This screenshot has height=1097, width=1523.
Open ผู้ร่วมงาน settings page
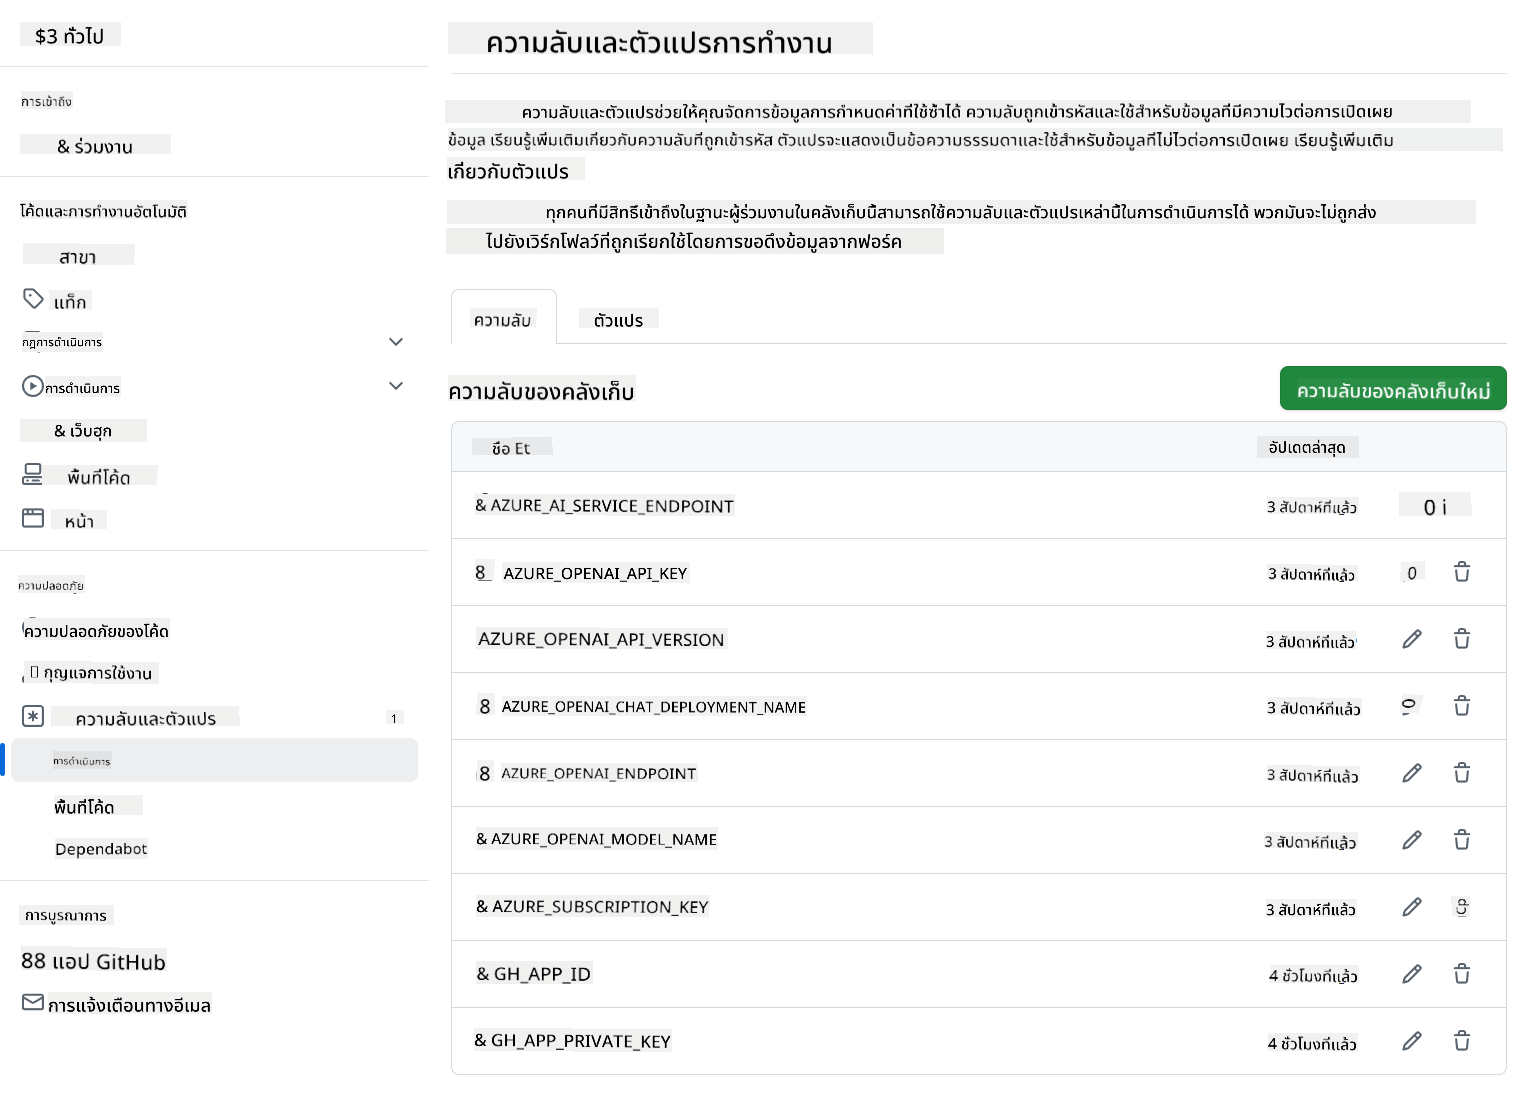(x=95, y=146)
